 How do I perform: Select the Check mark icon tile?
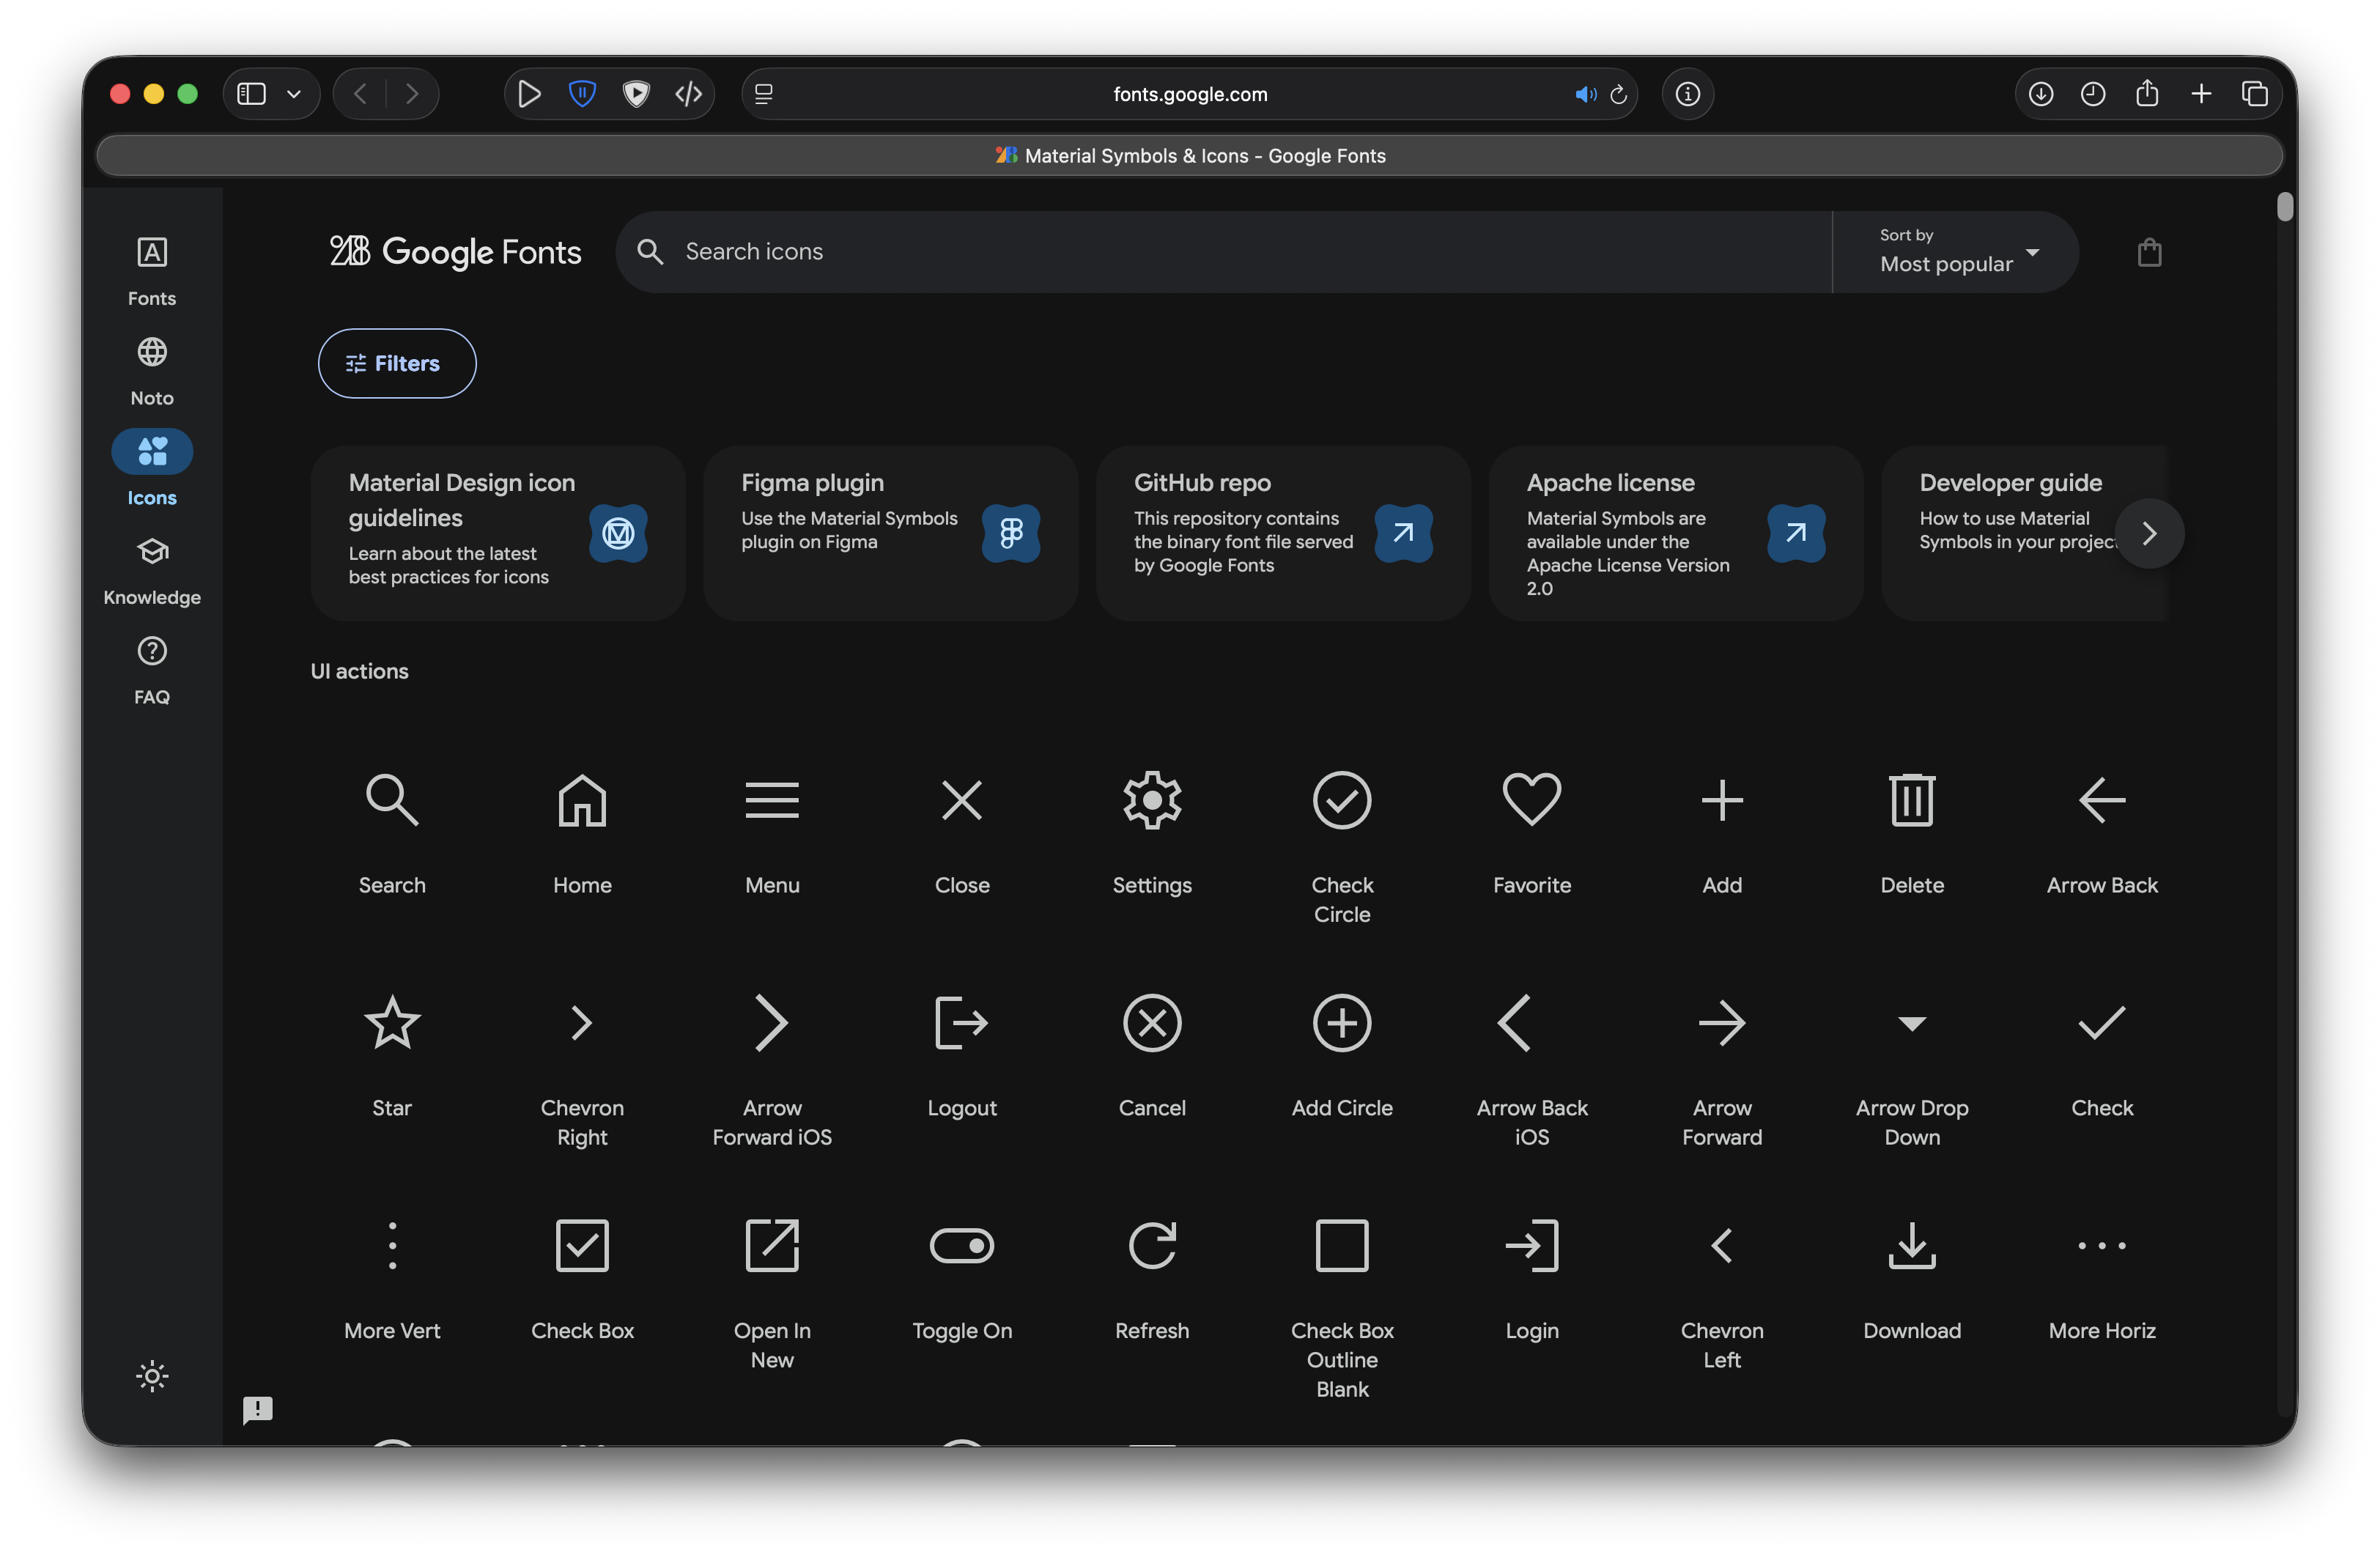[x=2102, y=1022]
